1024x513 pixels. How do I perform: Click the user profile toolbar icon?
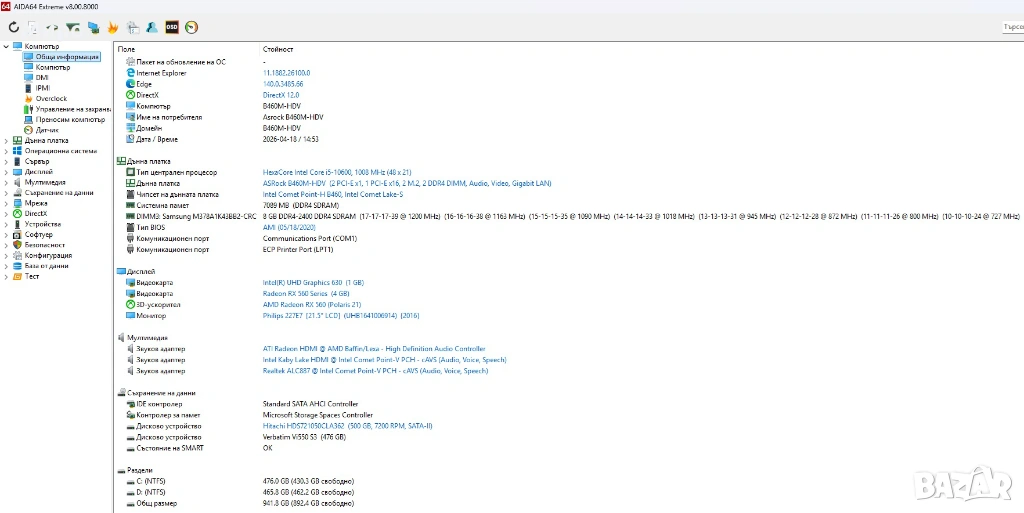coord(151,27)
